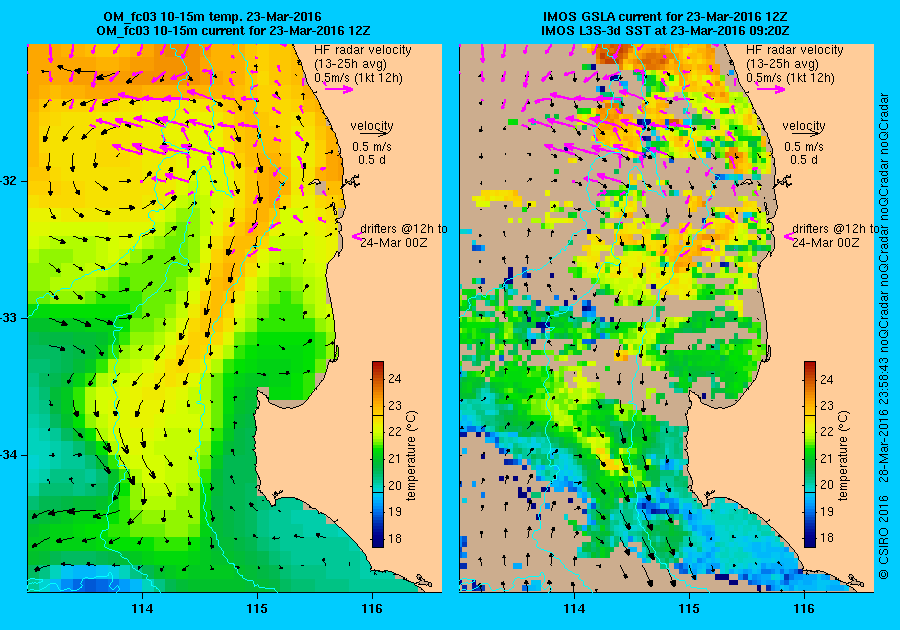Click 'HF radar velocity' label in right map
The image size is (900, 630).
(x=794, y=50)
